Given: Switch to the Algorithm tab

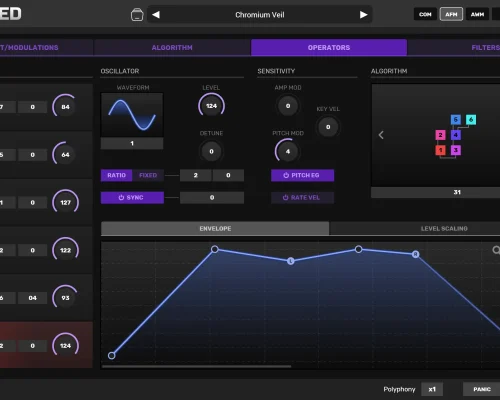Looking at the screenshot, I should (x=172, y=47).
